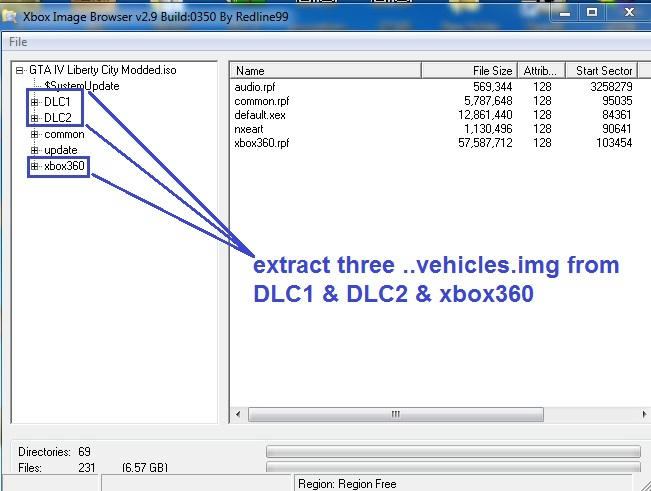Select the update folder in tree
This screenshot has height=491, width=651.
click(60, 150)
